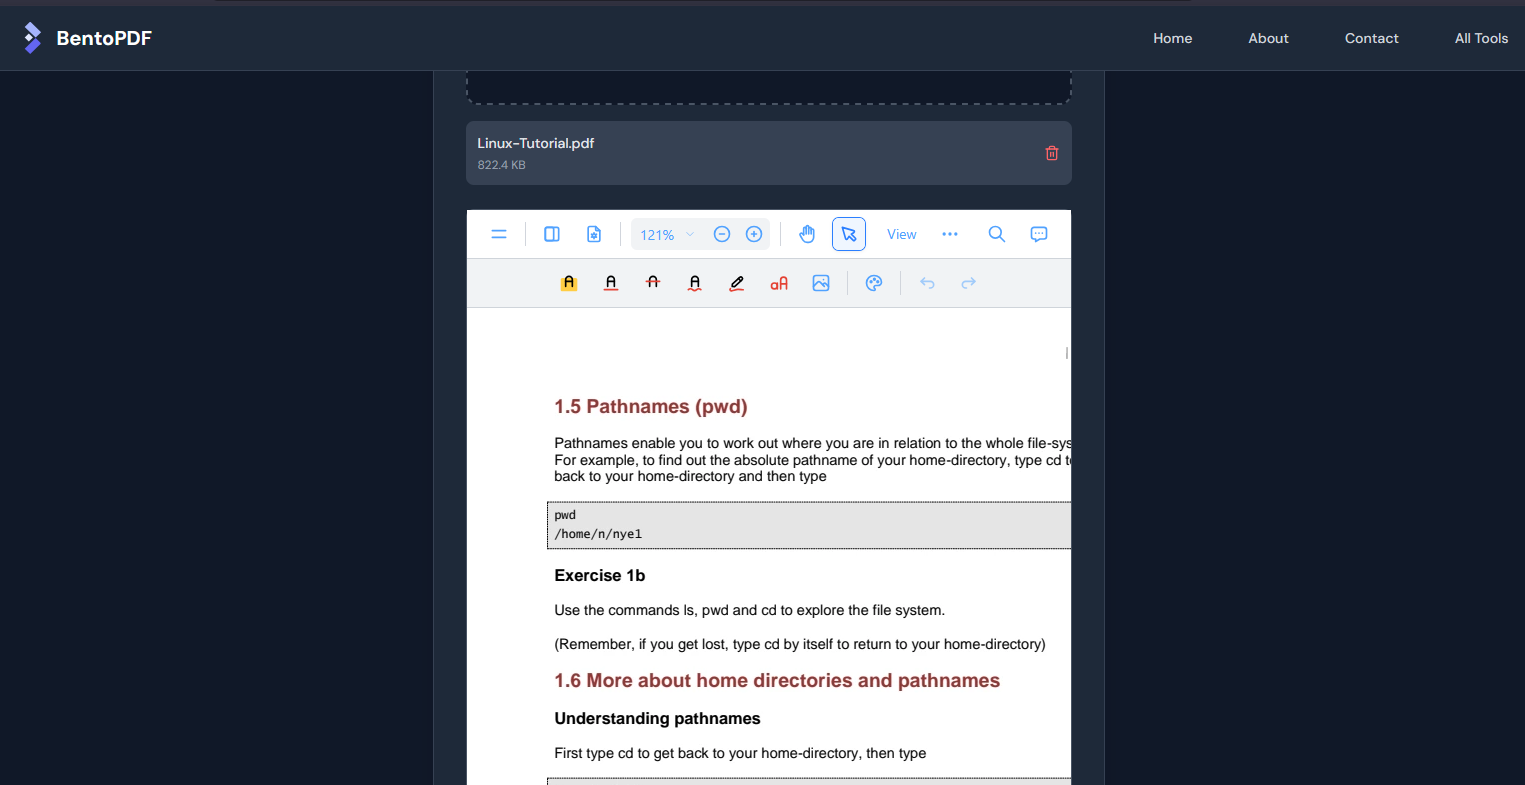
Task: Click the 822.4 KB file size
Action: pyautogui.click(x=501, y=165)
